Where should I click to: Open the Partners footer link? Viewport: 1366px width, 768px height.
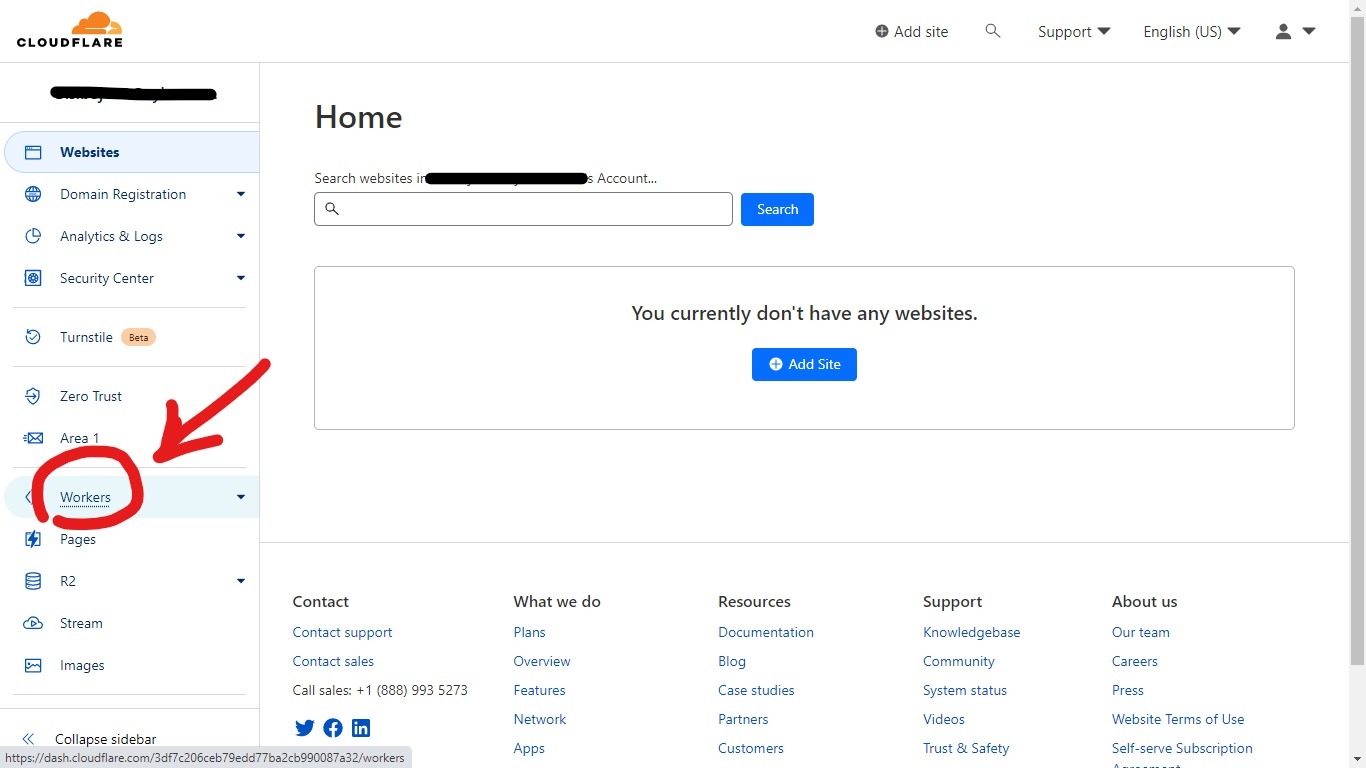point(743,719)
